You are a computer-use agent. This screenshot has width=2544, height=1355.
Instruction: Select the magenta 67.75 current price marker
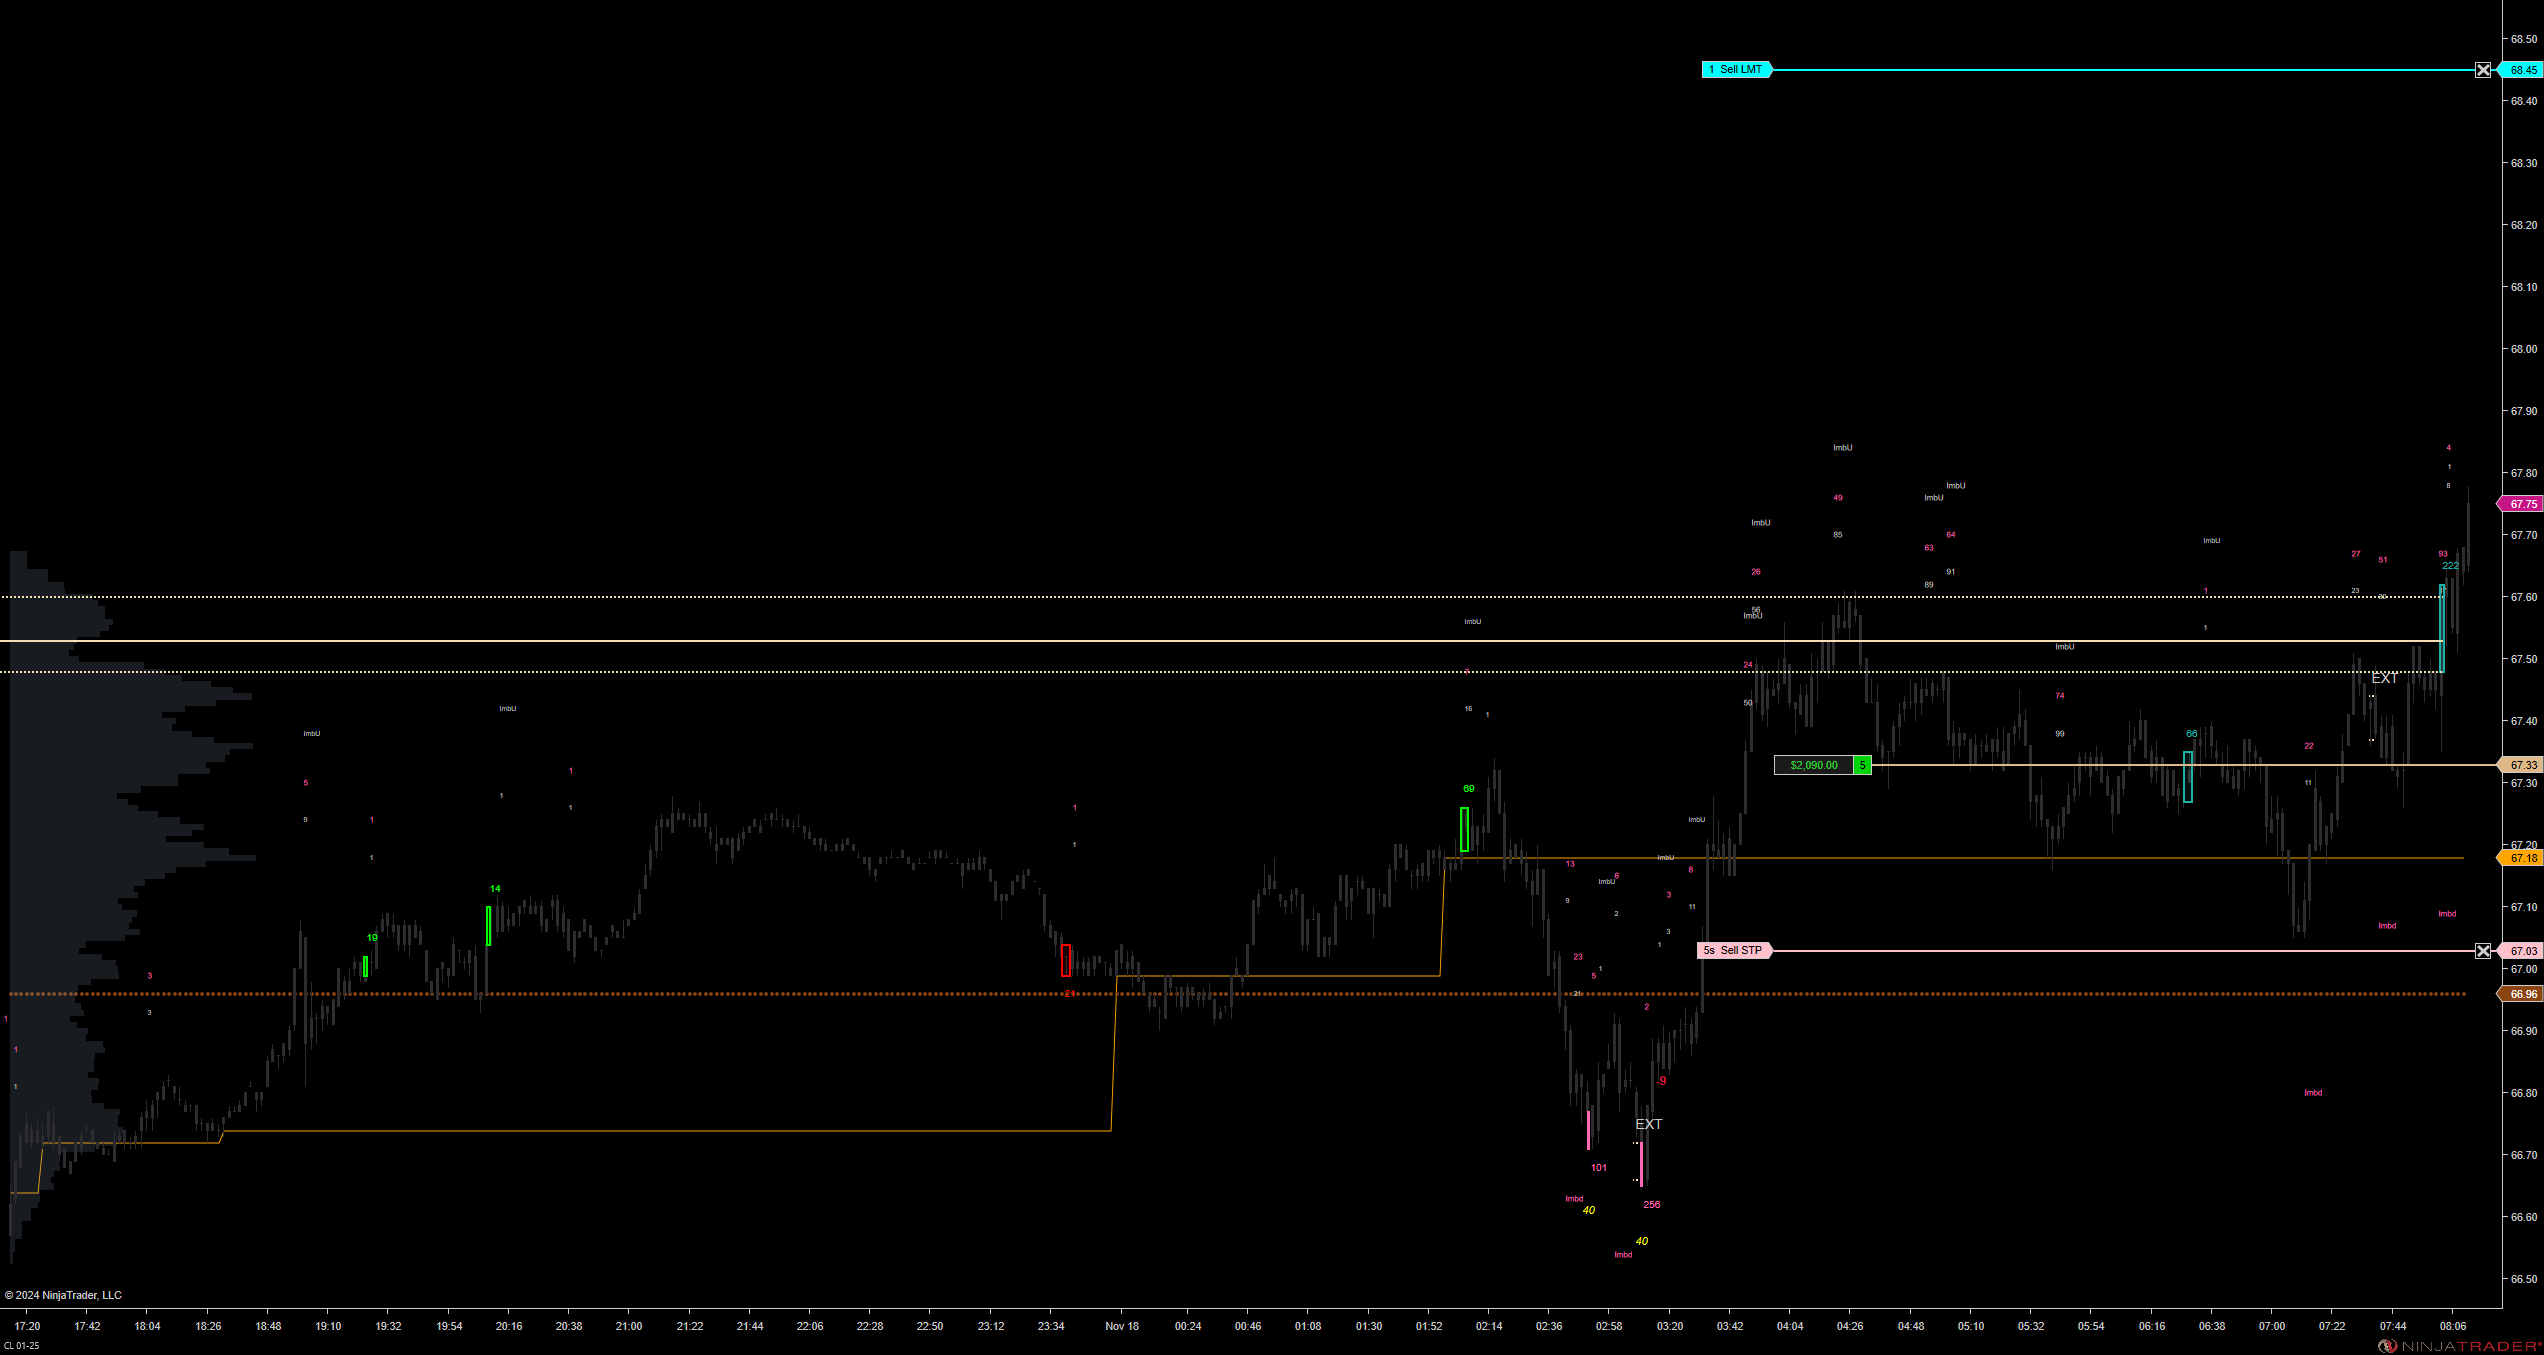point(2522,505)
